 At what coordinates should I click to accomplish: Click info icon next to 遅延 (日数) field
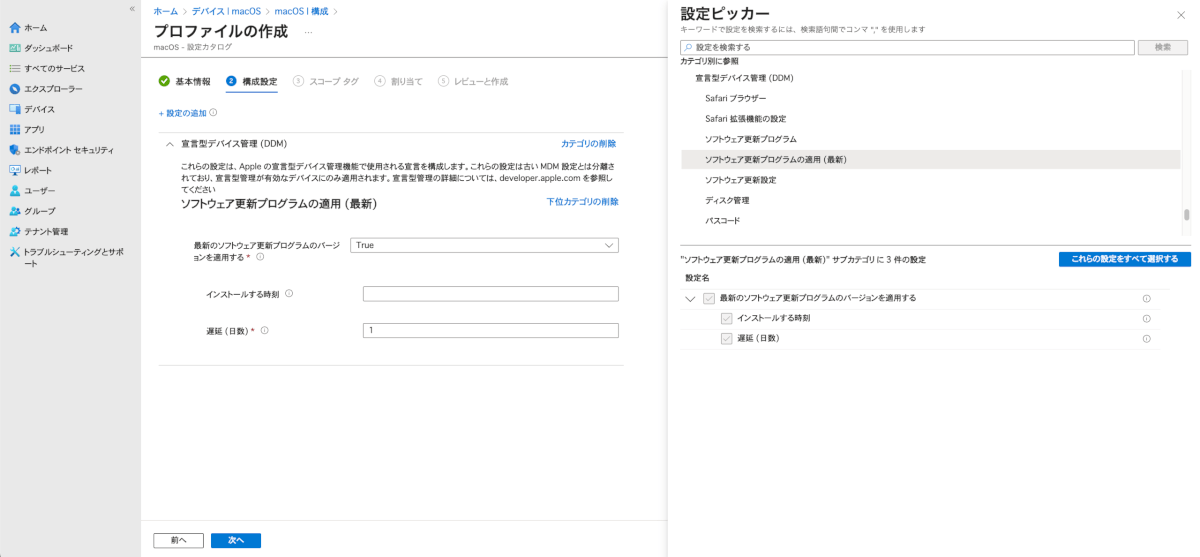(265, 330)
